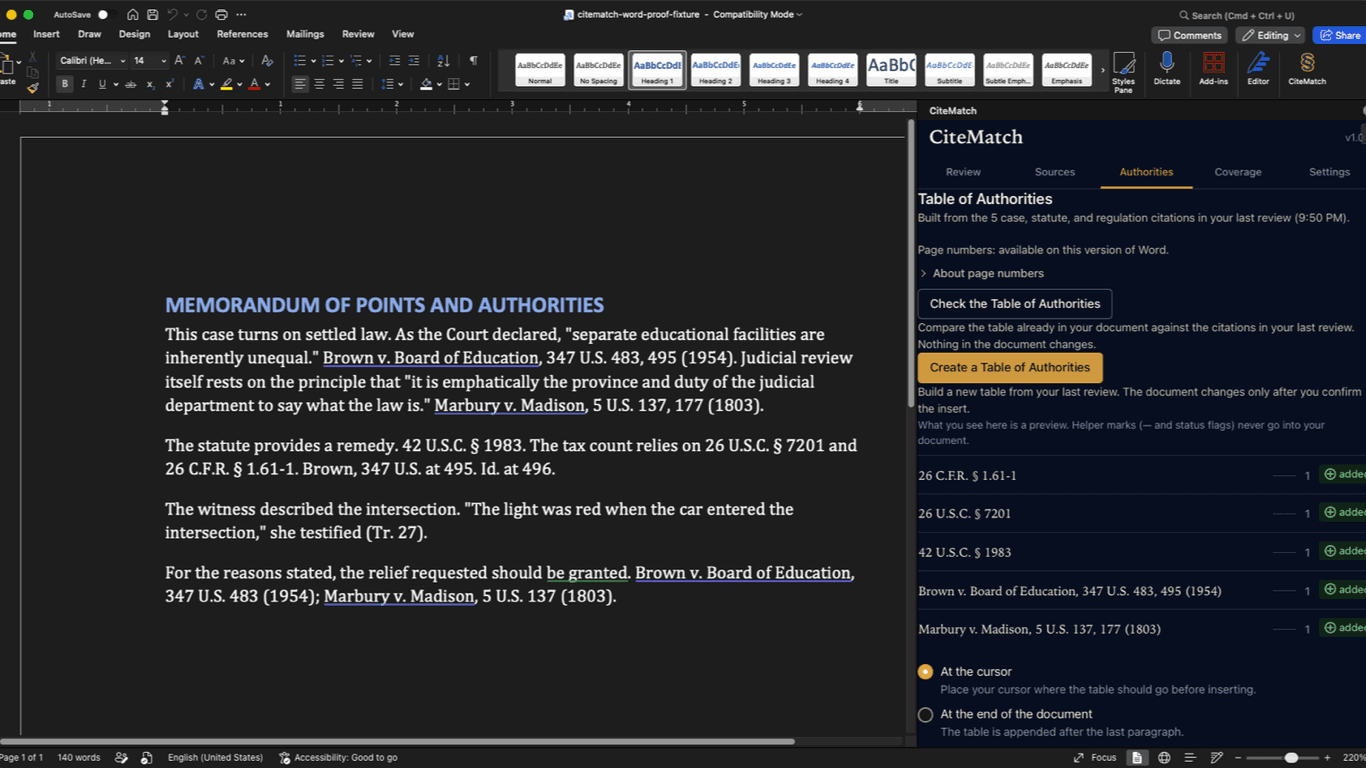Screen dimensions: 1366x768
Task: Sort paragraphs alphabetically
Action: pos(444,61)
